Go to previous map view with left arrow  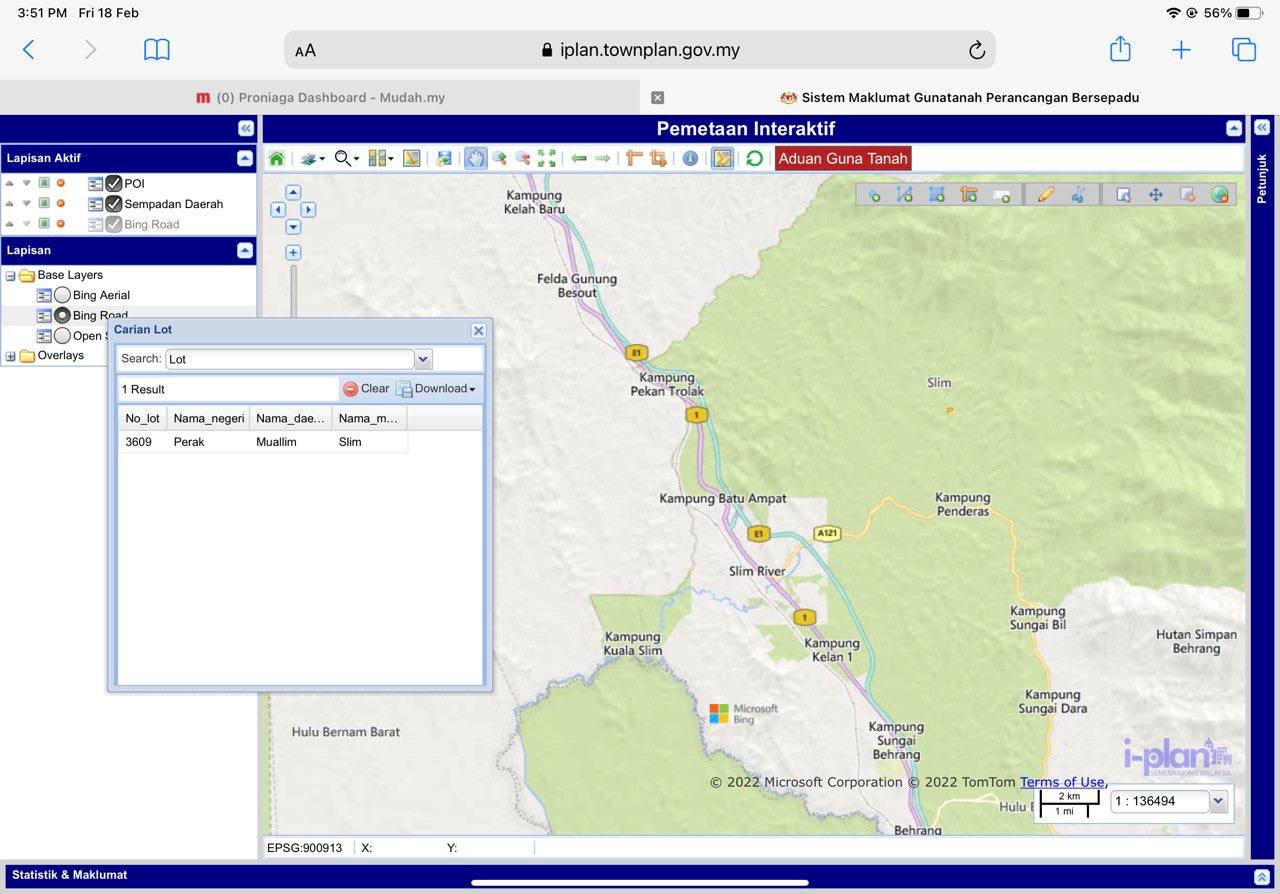[579, 159]
